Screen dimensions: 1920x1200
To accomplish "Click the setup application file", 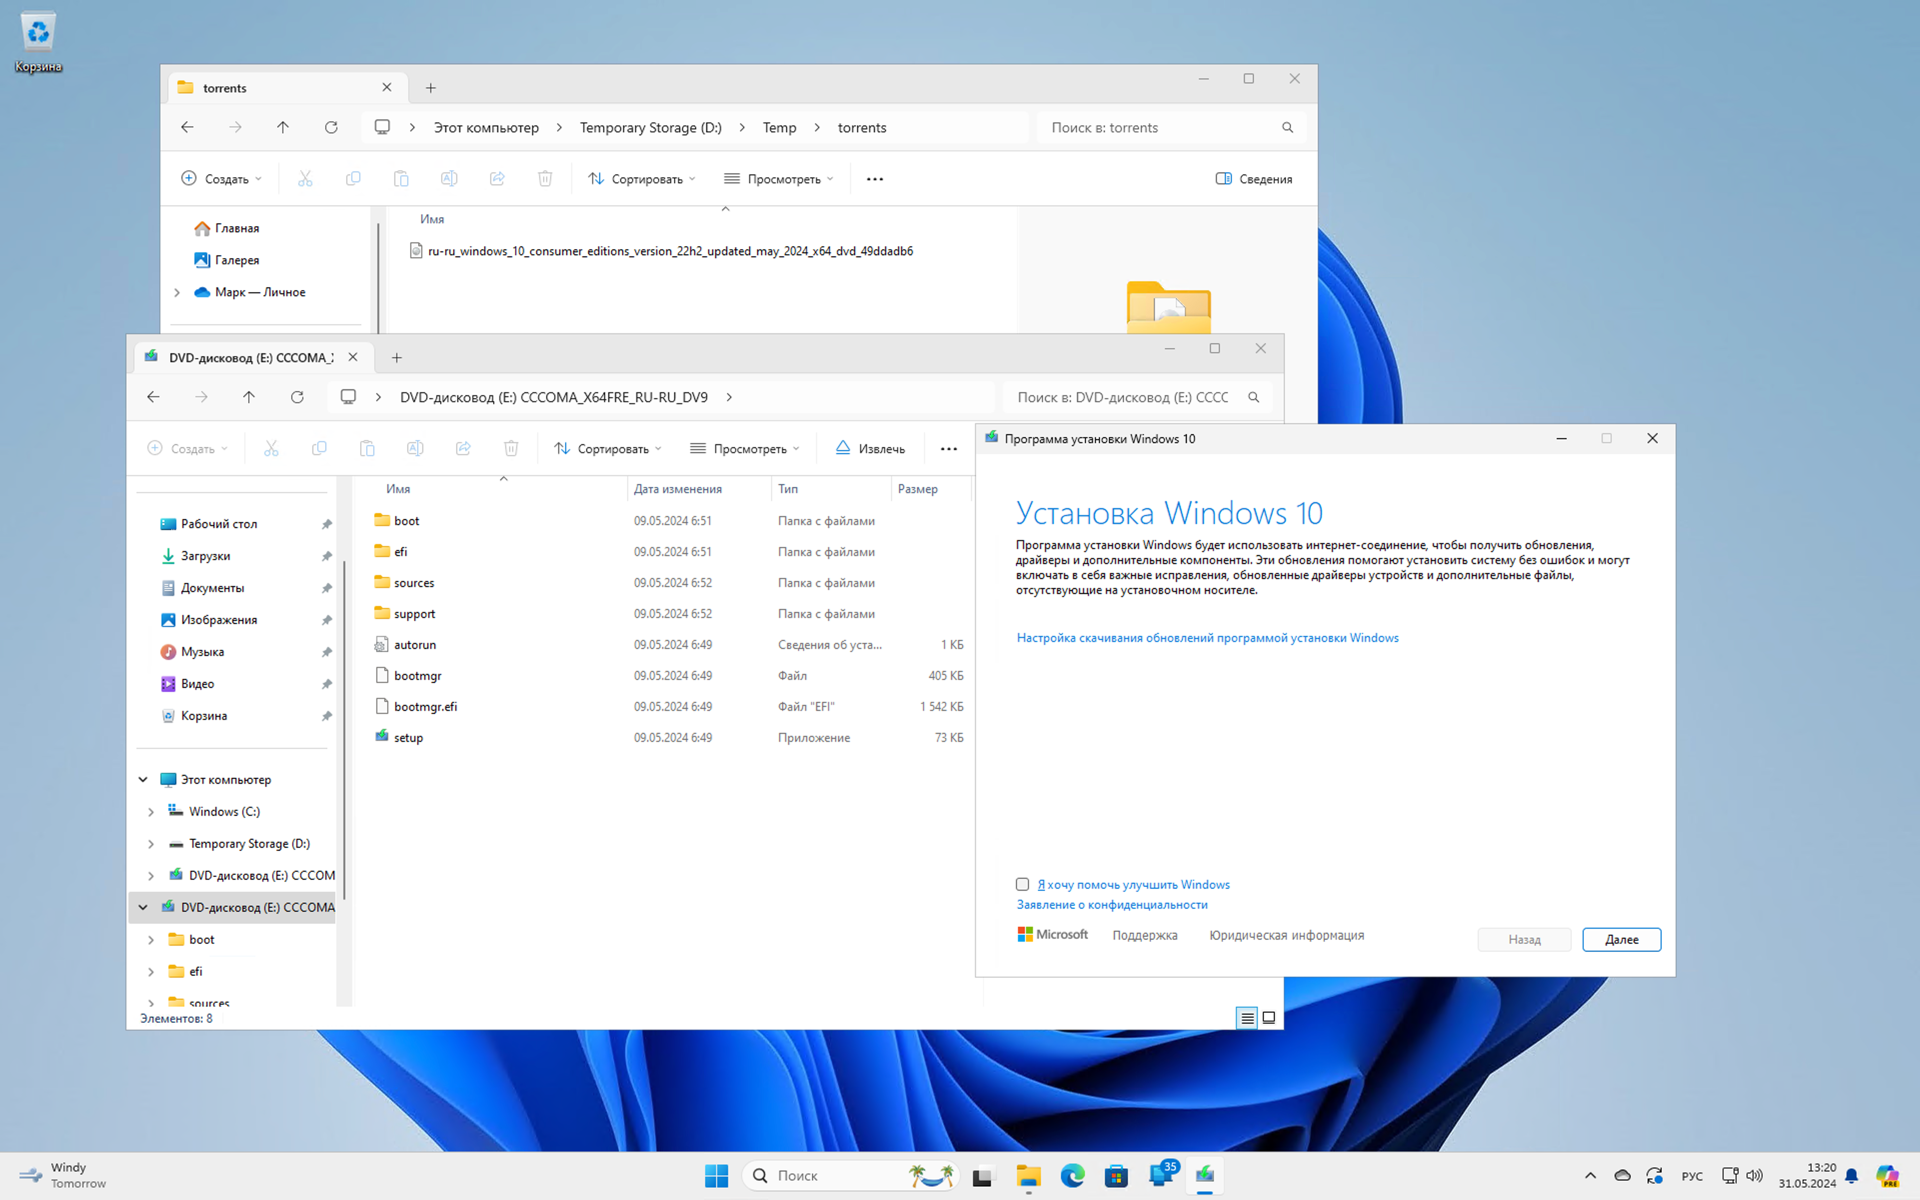I will click(x=406, y=737).
